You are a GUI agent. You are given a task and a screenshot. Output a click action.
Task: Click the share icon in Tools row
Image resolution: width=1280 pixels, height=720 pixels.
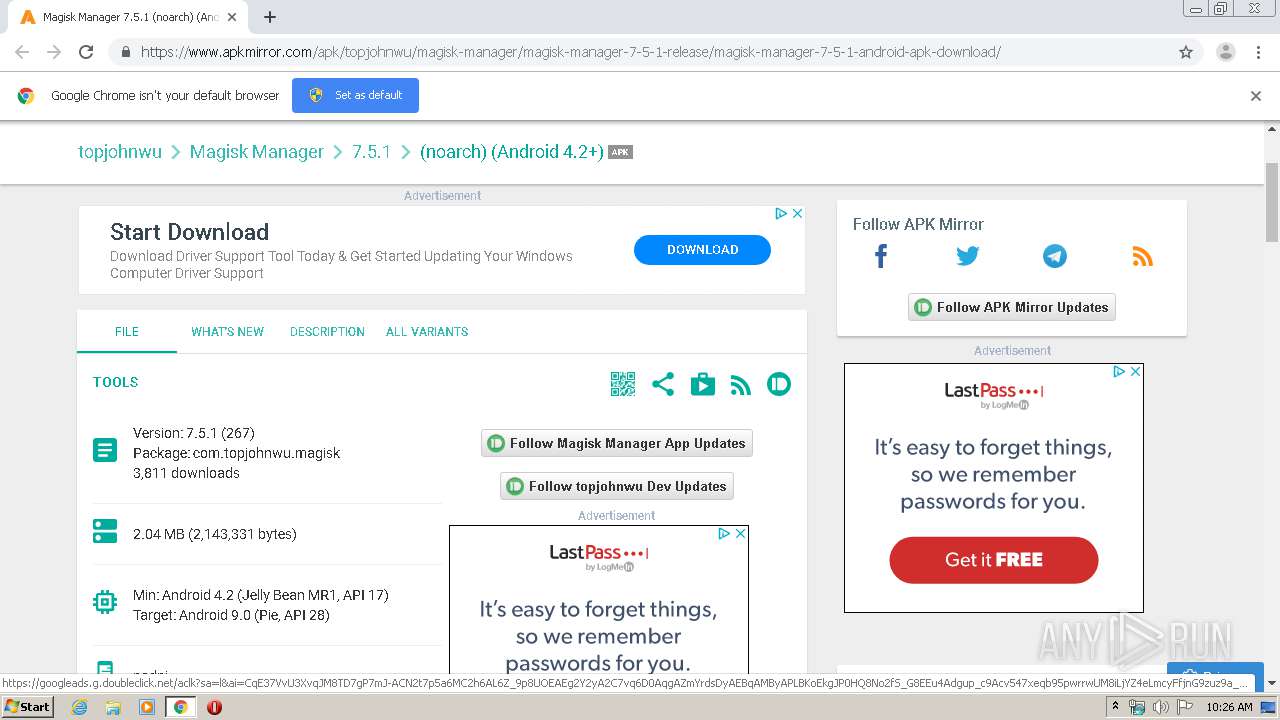(663, 384)
